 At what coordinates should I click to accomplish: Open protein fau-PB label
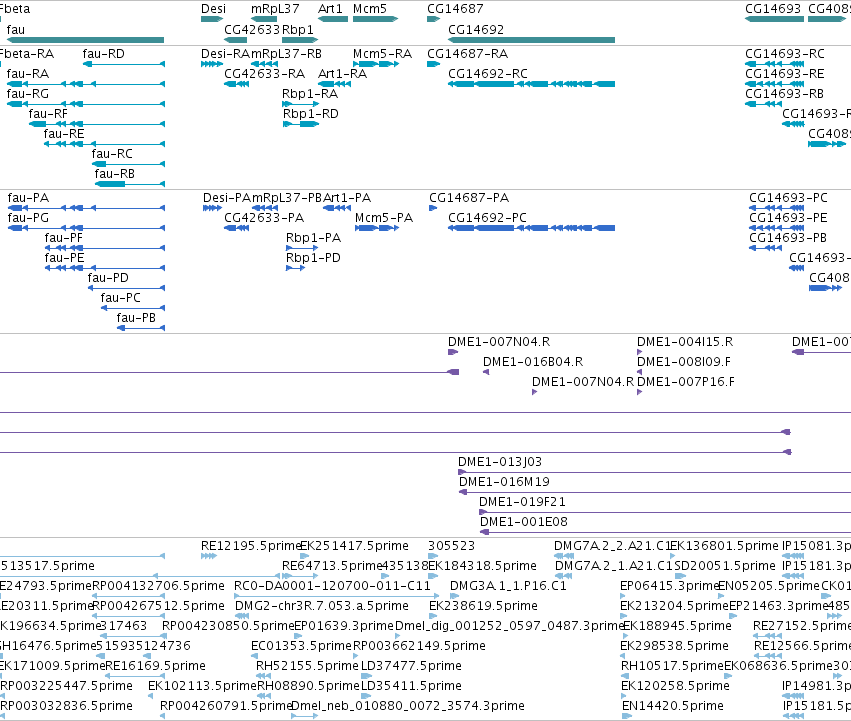coord(136,318)
